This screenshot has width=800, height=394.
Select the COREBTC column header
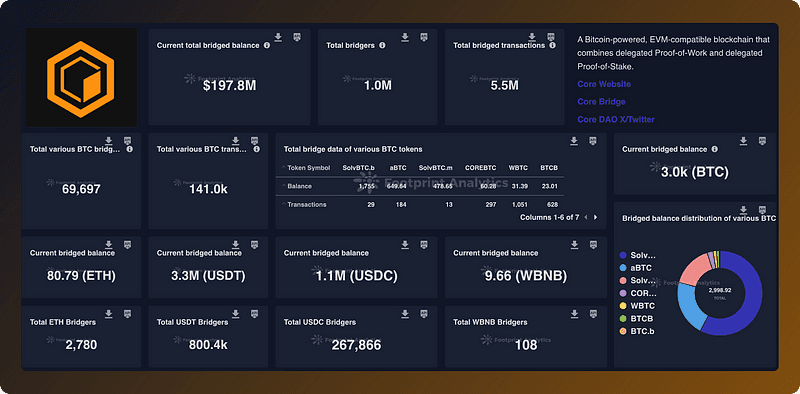tap(480, 167)
